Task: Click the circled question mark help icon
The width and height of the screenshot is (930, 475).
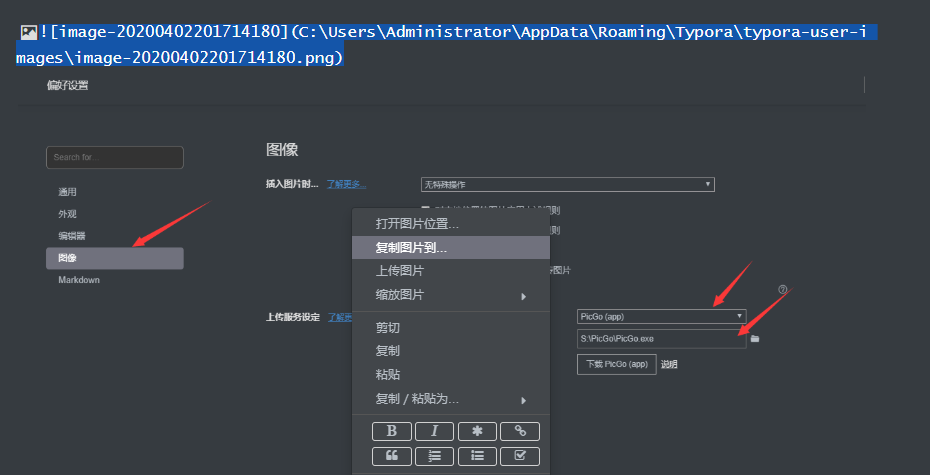Action: tap(782, 289)
